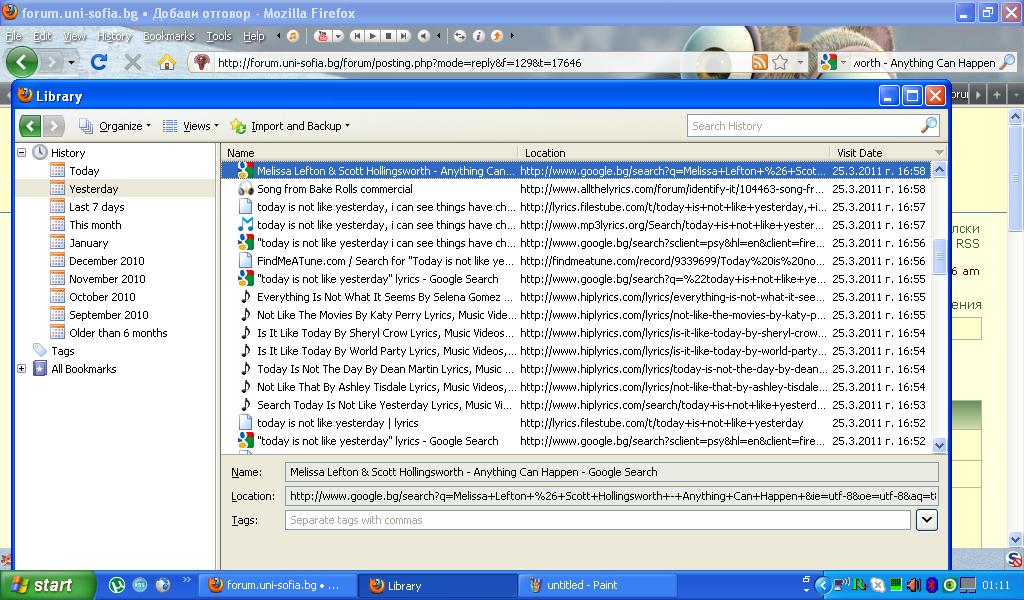Expand the All Bookmarks tree node

click(22, 369)
